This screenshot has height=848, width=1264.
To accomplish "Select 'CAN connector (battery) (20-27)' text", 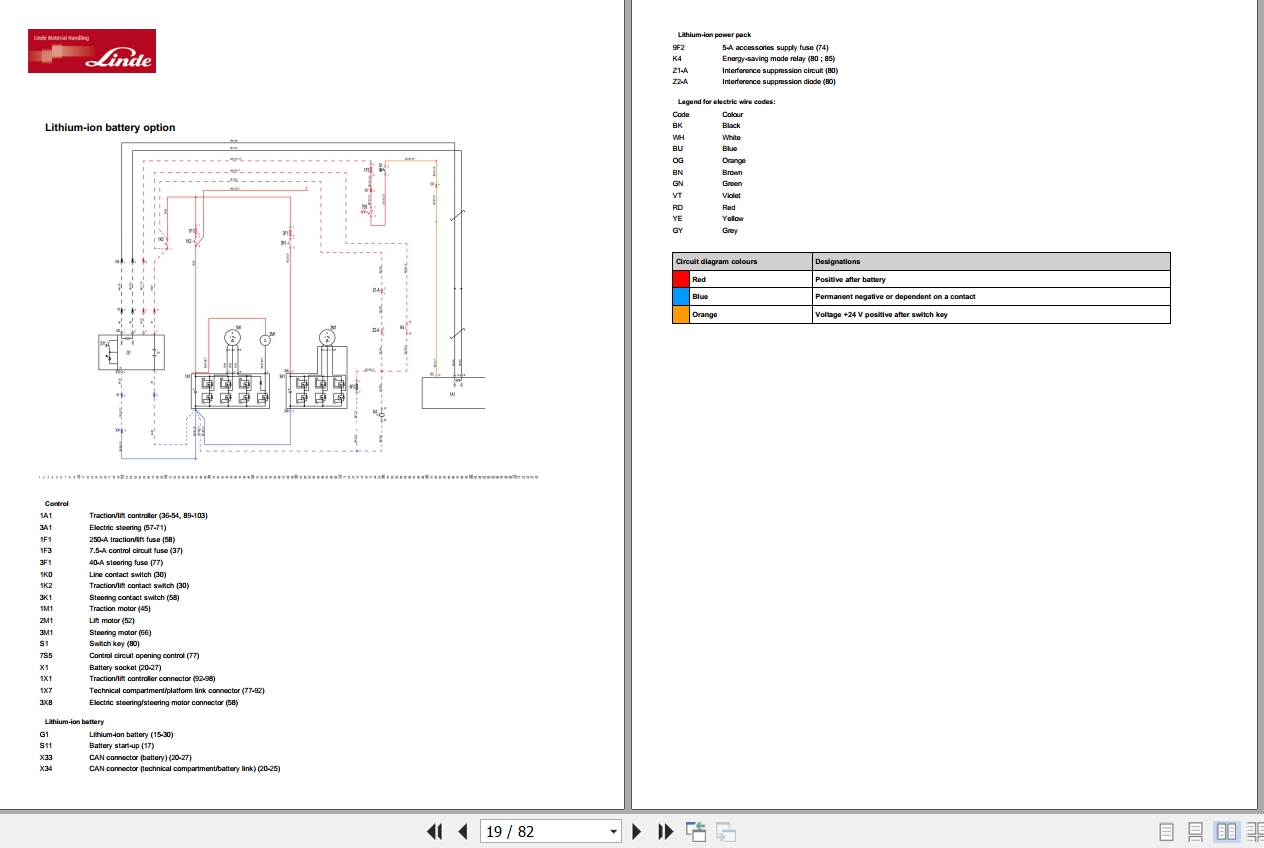I will pos(140,757).
